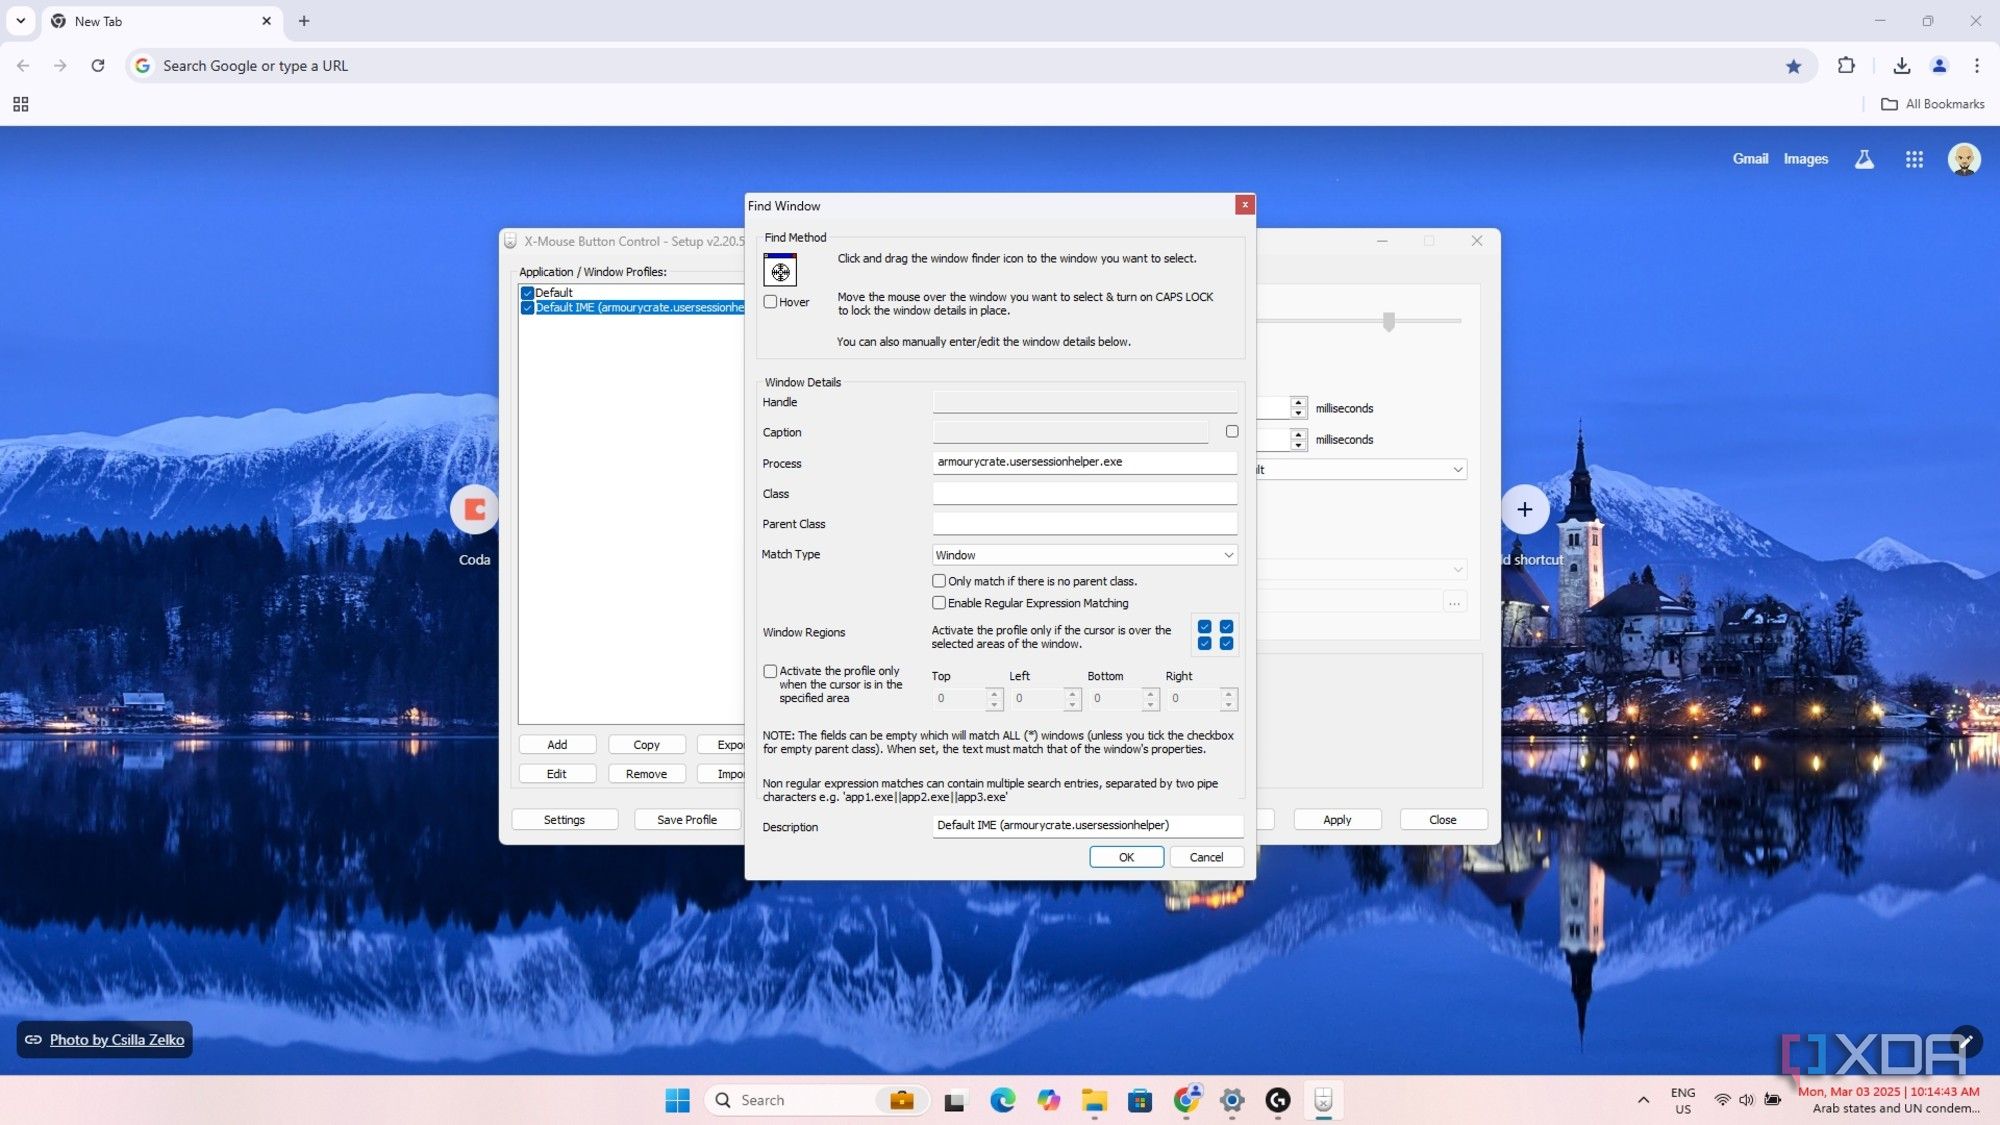Open dropdown below the milliseconds fields
The height and width of the screenshot is (1125, 2000).
click(x=1458, y=470)
